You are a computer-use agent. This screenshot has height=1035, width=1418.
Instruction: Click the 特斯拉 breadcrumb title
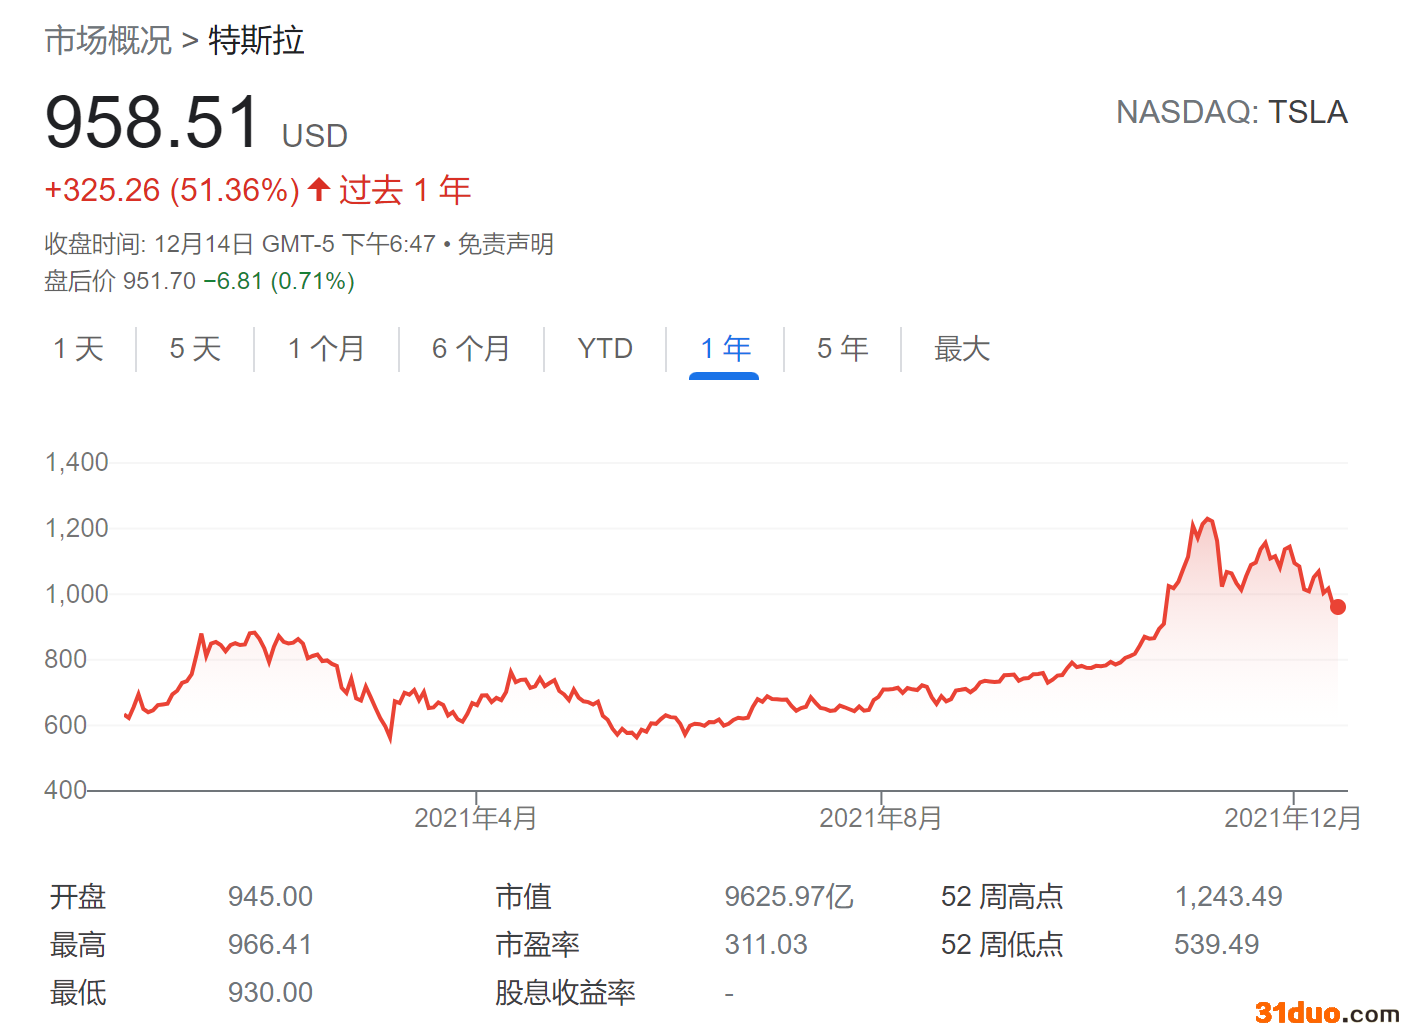tap(256, 41)
